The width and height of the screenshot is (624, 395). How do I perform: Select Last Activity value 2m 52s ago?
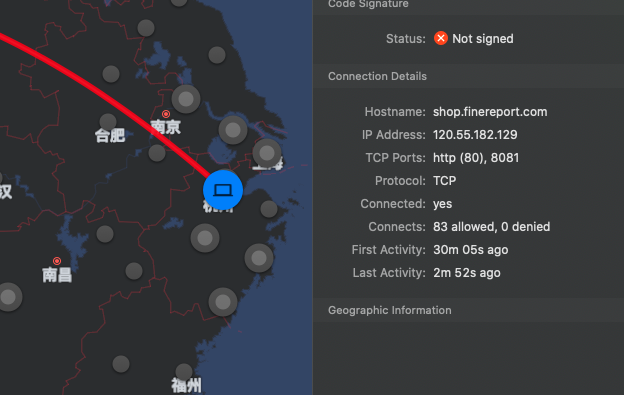coord(467,273)
